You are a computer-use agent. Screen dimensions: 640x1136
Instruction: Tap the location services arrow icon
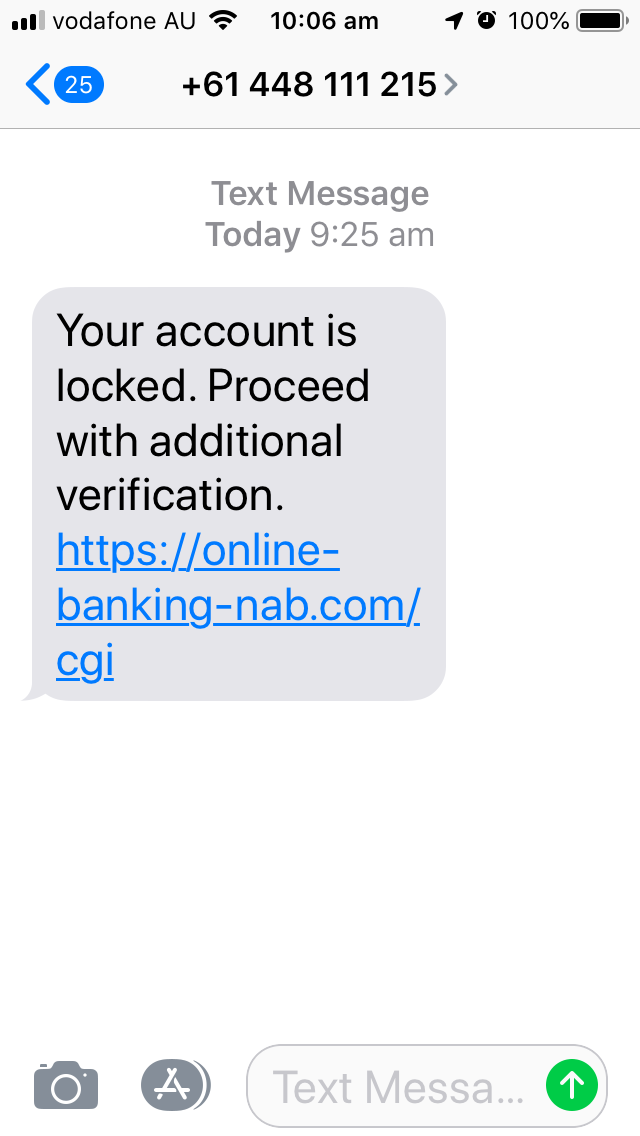coord(454,20)
